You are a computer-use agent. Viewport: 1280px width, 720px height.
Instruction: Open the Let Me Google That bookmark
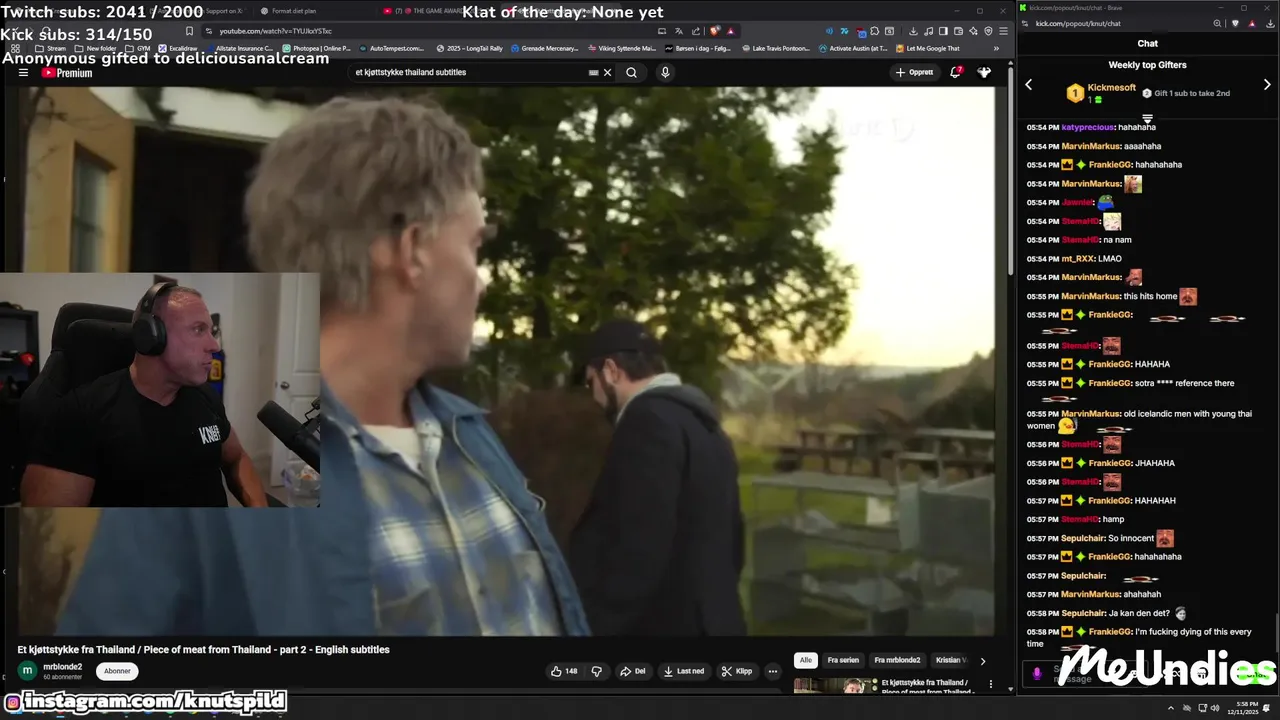(x=927, y=48)
